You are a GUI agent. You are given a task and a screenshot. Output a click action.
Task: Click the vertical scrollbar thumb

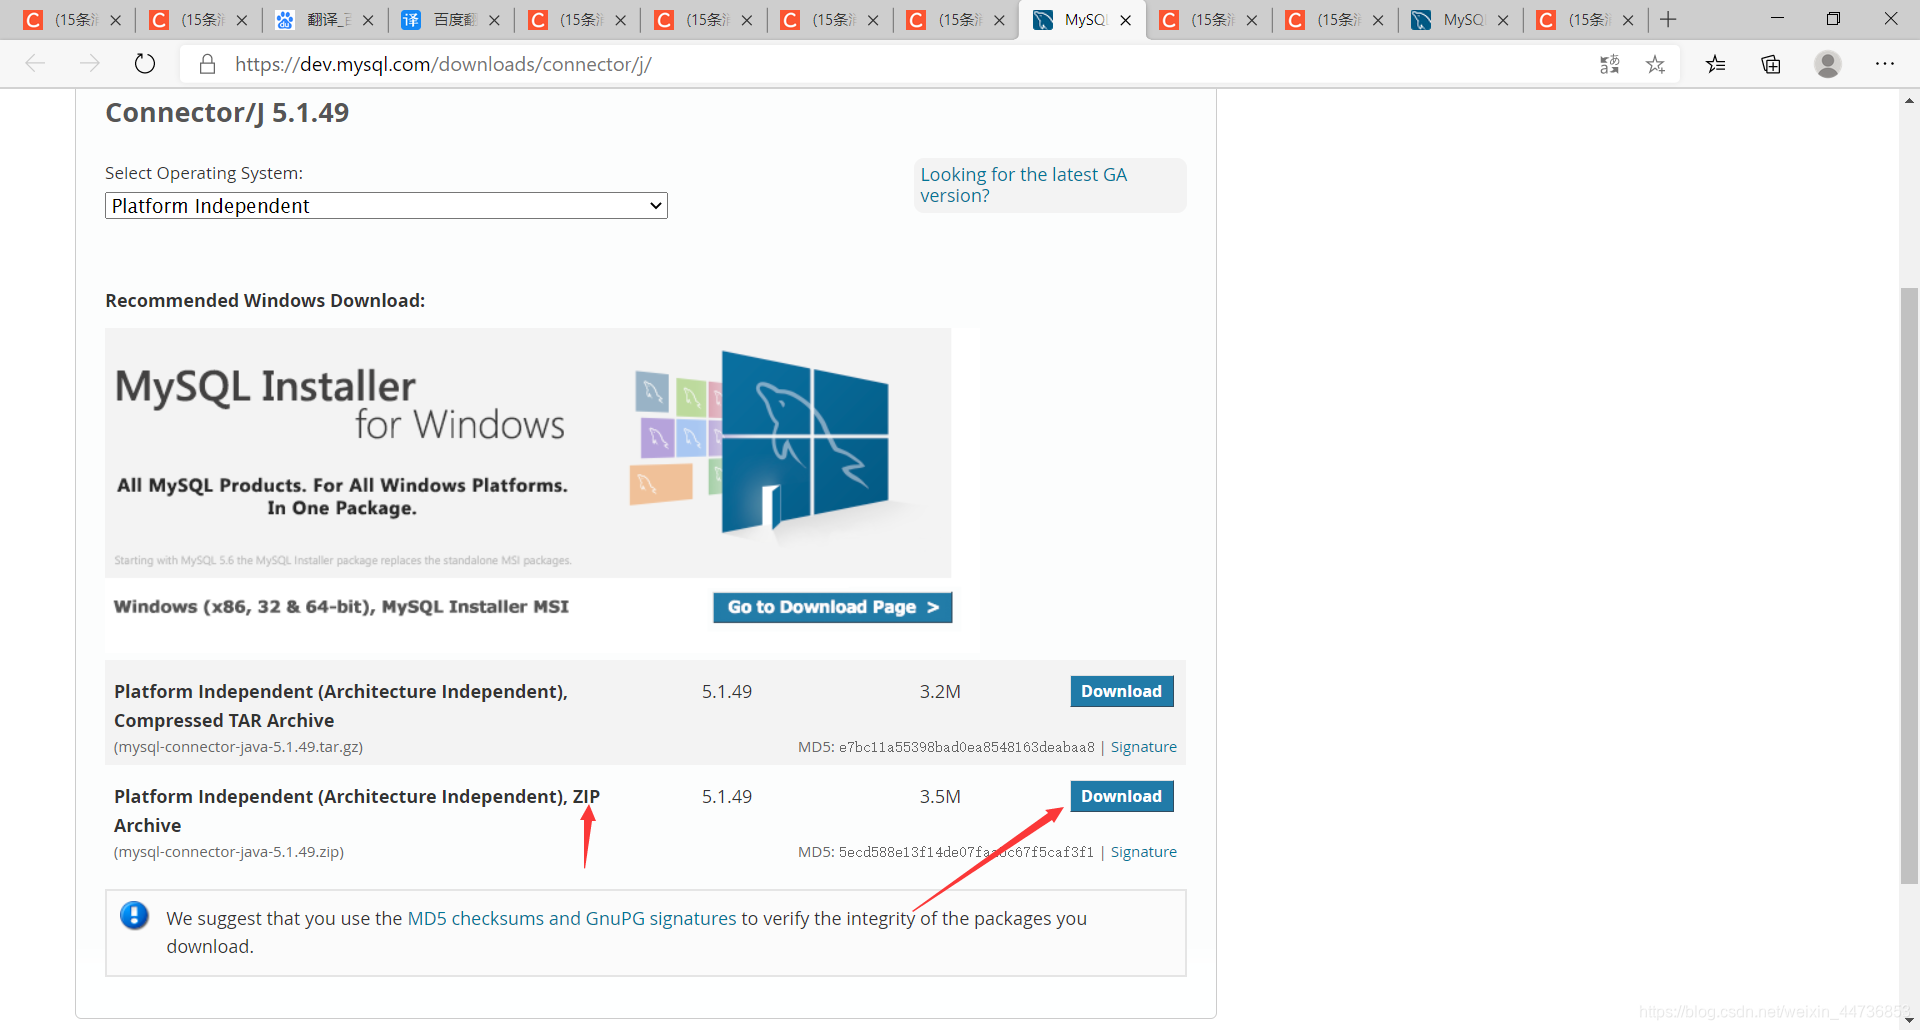tap(1909, 585)
